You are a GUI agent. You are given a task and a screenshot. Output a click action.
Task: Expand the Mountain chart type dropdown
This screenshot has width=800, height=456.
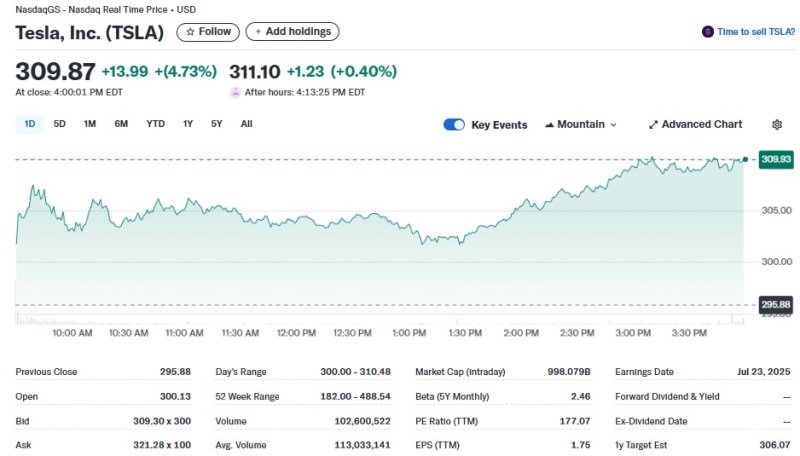613,125
